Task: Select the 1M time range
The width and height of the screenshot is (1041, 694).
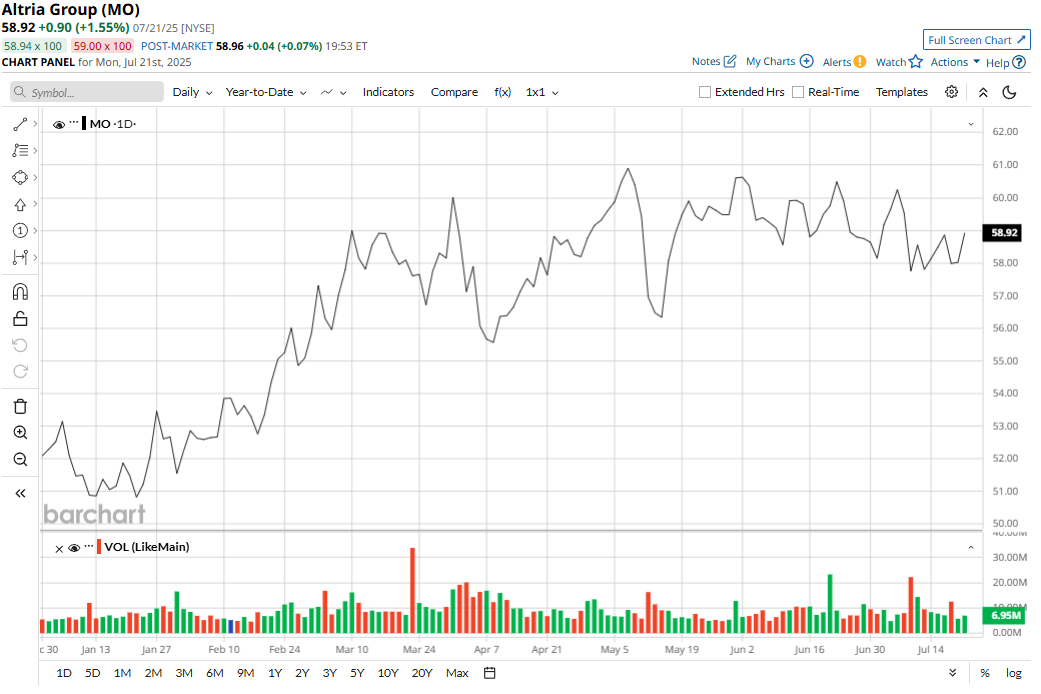Action: [122, 673]
